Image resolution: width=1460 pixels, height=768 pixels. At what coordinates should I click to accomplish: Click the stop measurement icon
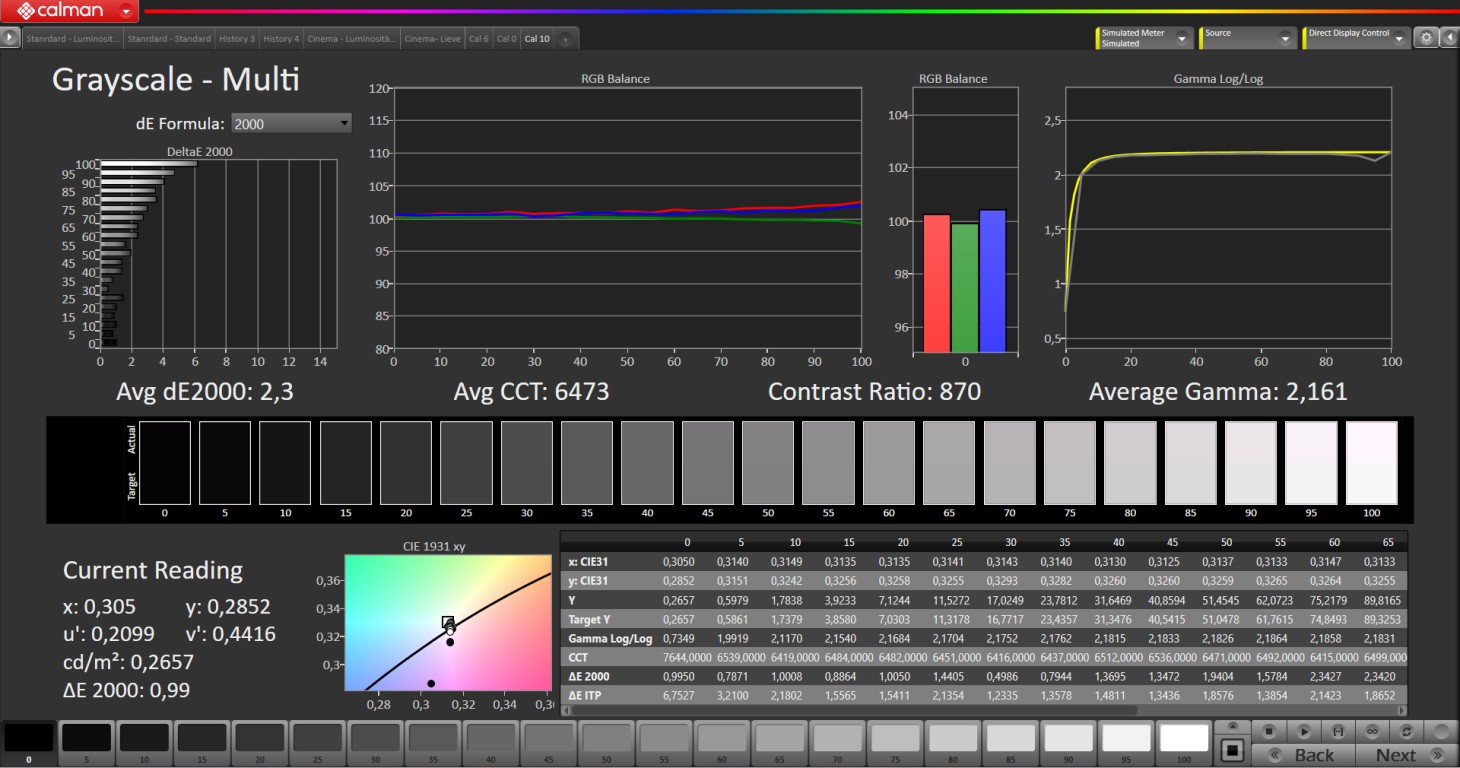pos(1269,731)
